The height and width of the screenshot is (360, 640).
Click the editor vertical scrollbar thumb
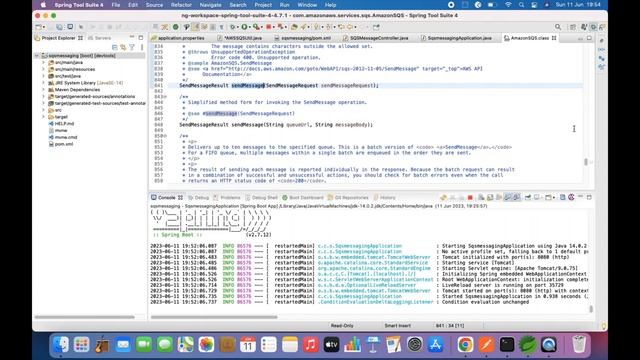pos(586,162)
